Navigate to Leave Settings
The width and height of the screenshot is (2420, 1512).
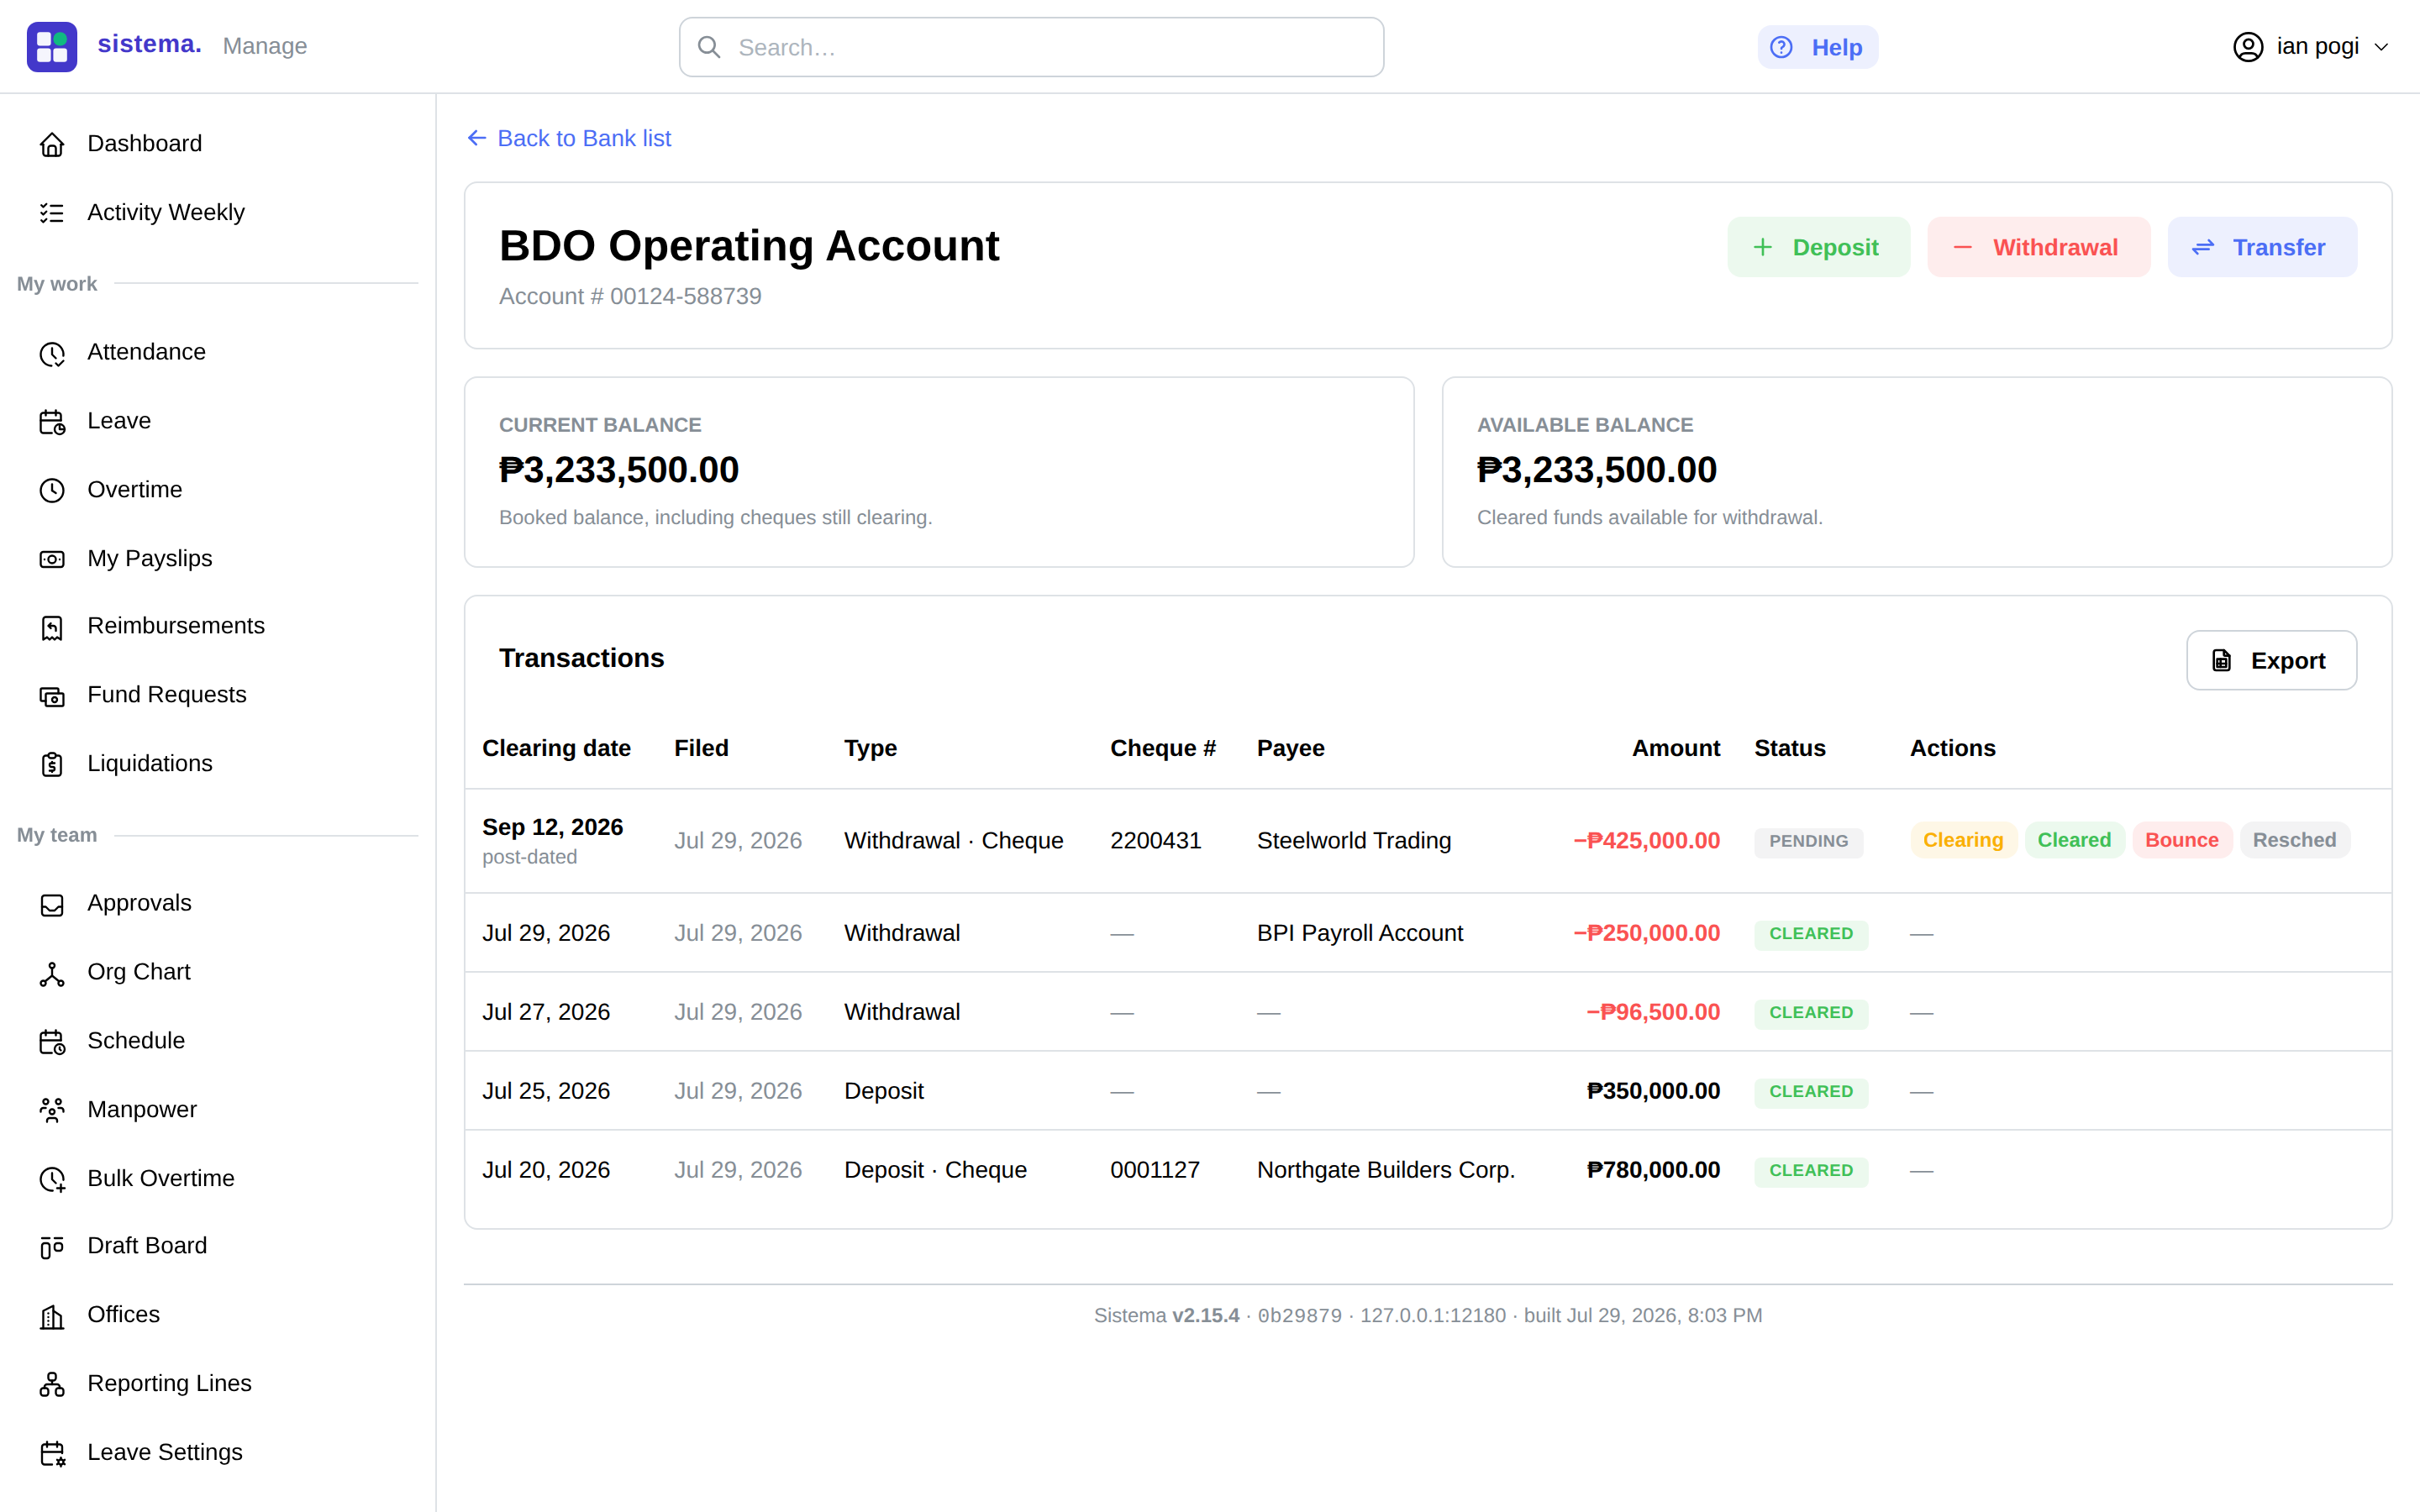pos(217,1452)
